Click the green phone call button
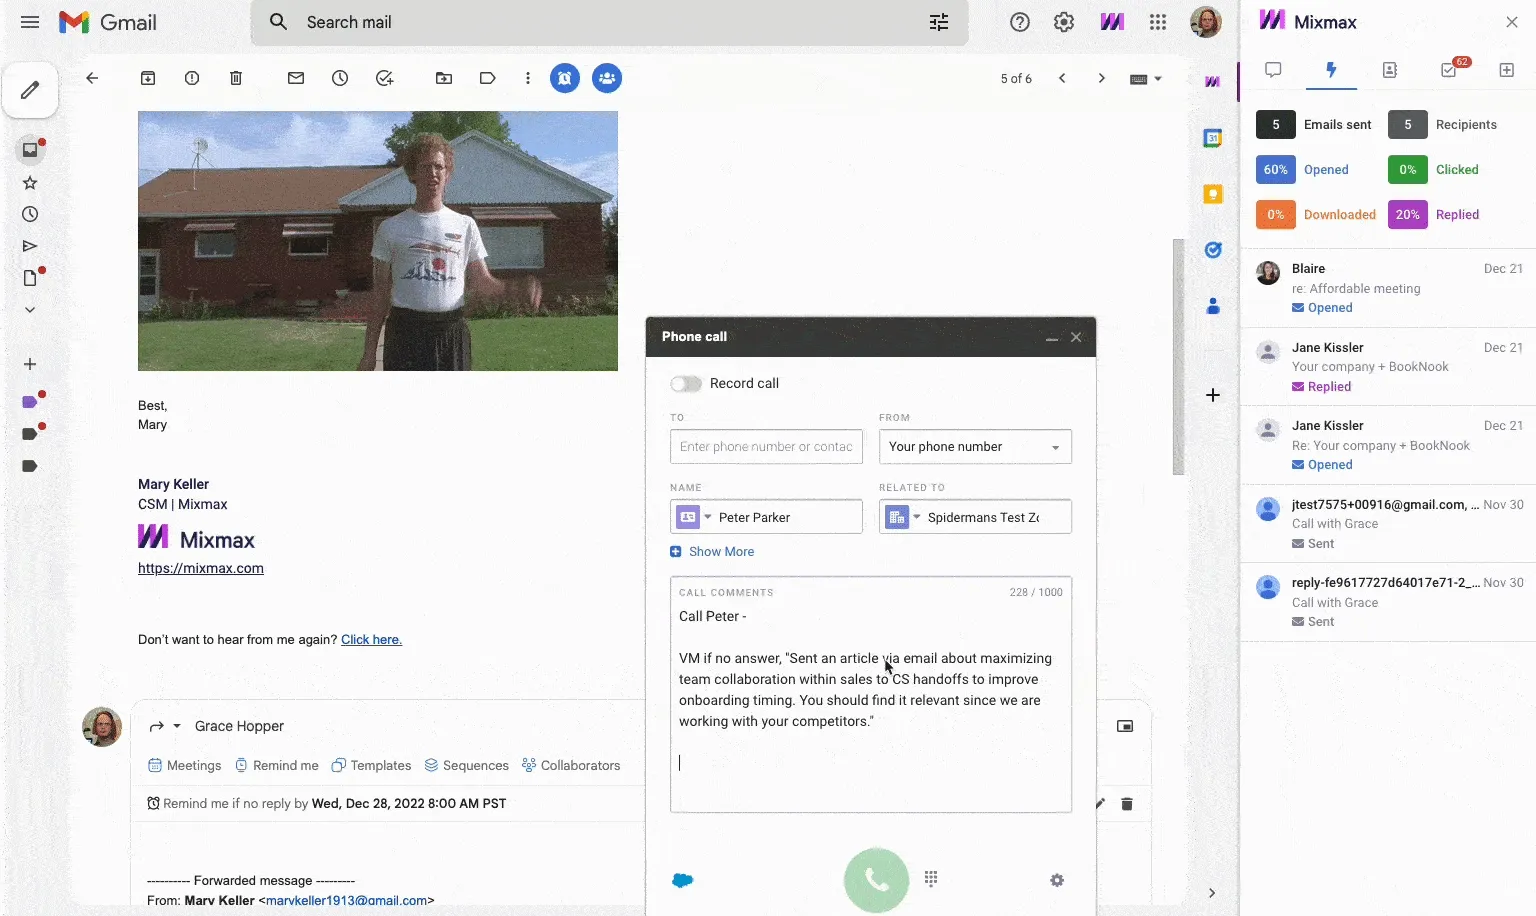 pos(876,880)
